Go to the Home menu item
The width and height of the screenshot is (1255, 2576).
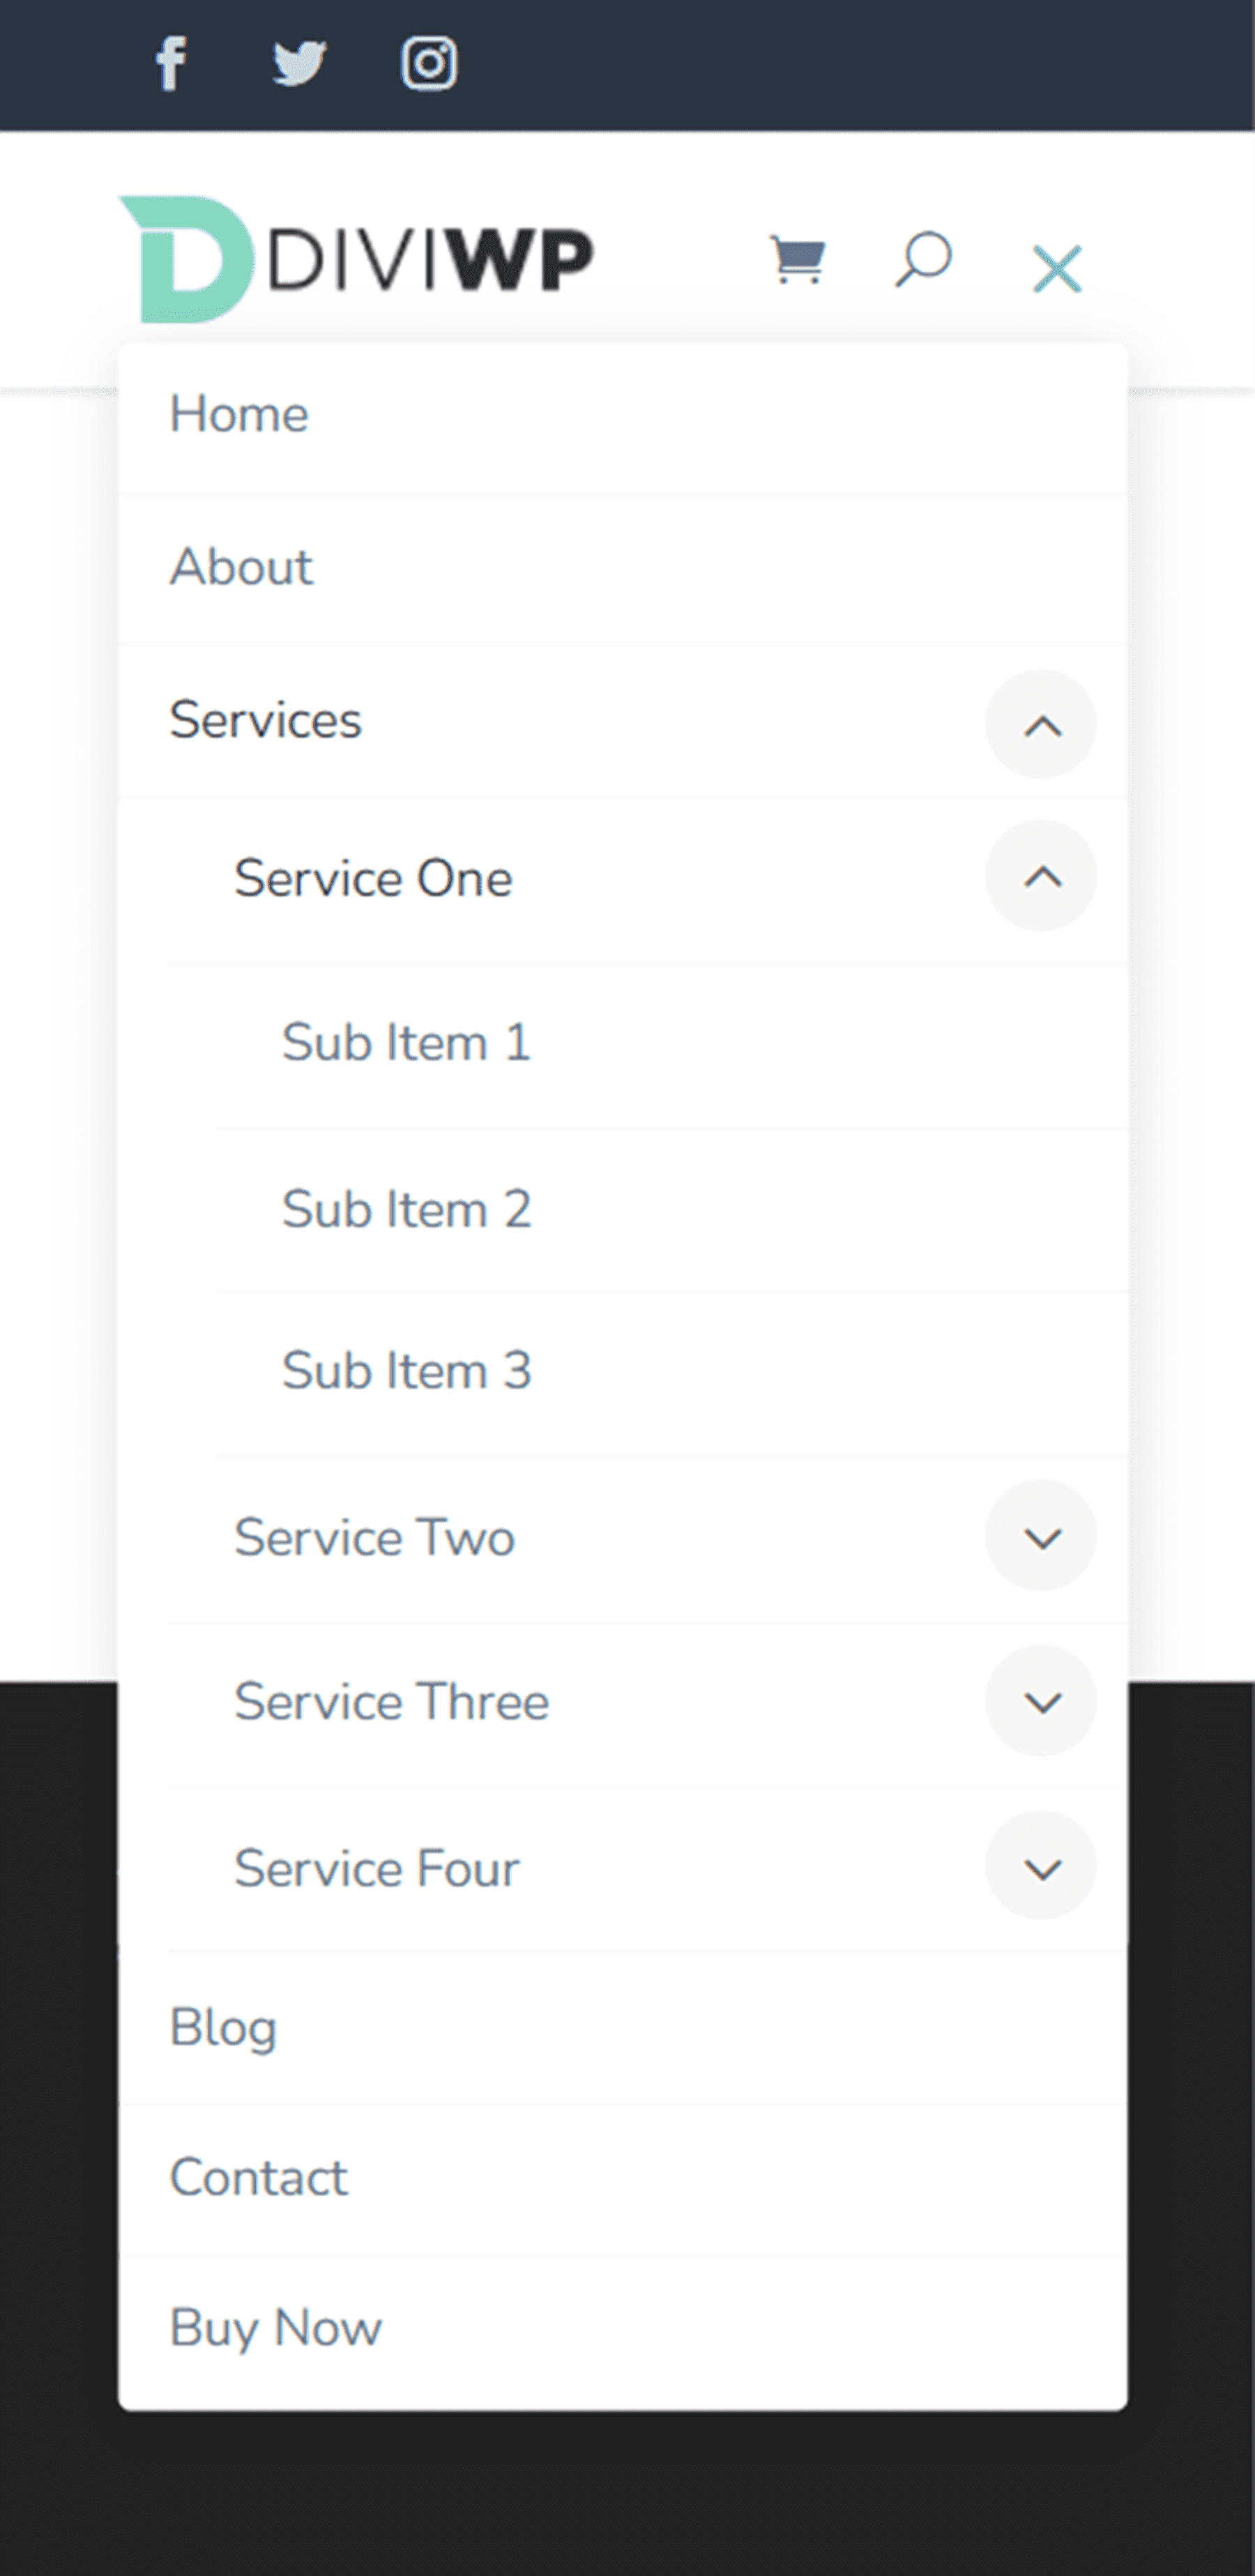click(x=239, y=414)
